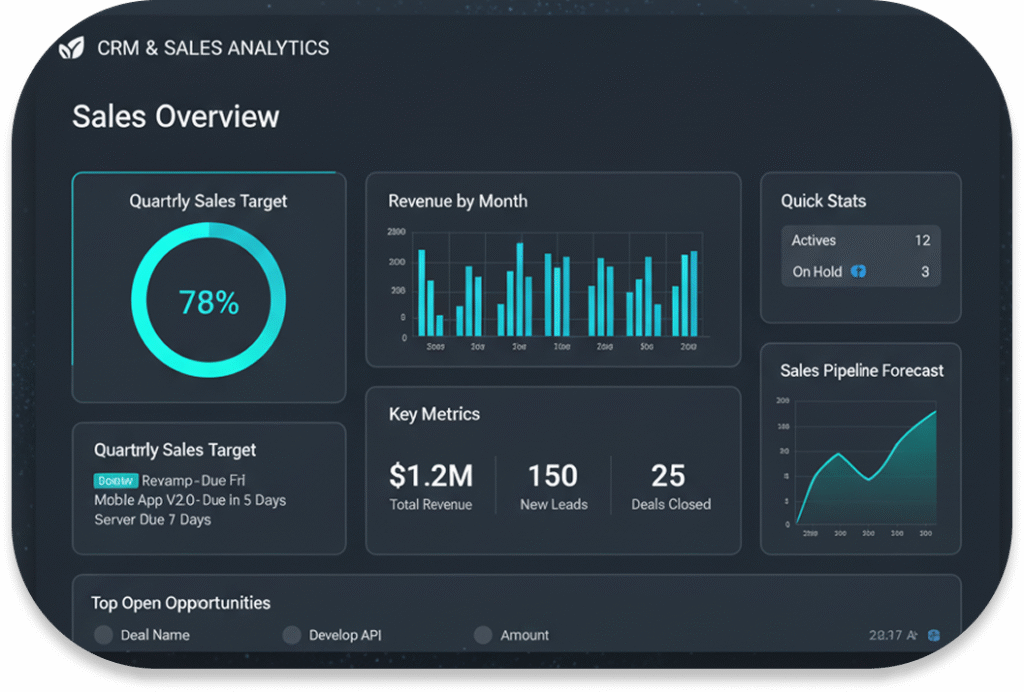
Task: Click the blue icon beside On Hold
Action: click(858, 271)
